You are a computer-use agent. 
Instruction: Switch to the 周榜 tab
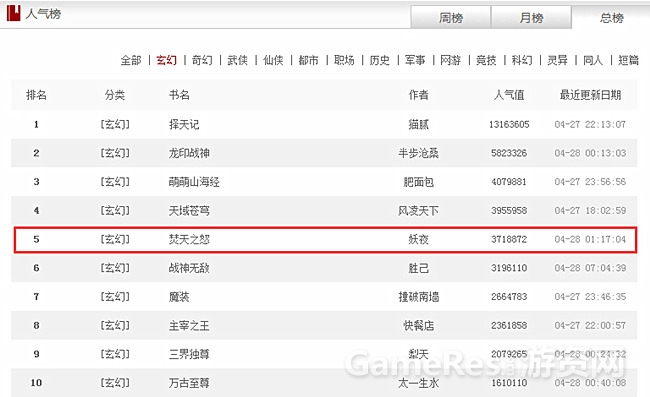point(451,17)
